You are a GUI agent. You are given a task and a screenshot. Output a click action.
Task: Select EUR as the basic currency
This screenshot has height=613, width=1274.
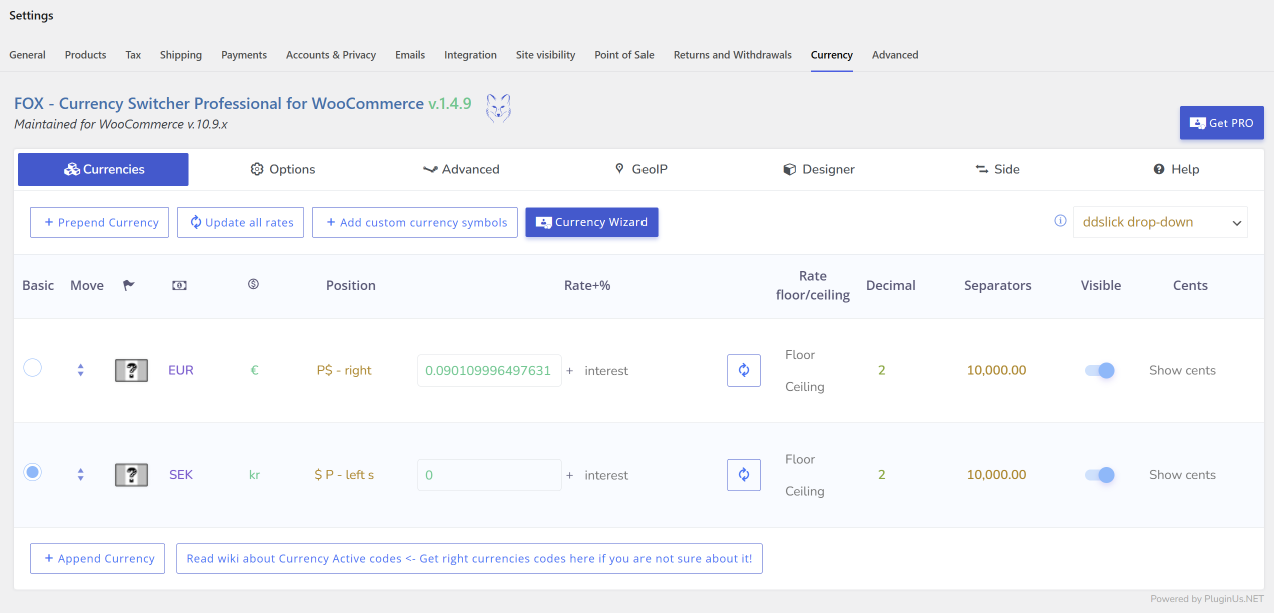[32, 368]
